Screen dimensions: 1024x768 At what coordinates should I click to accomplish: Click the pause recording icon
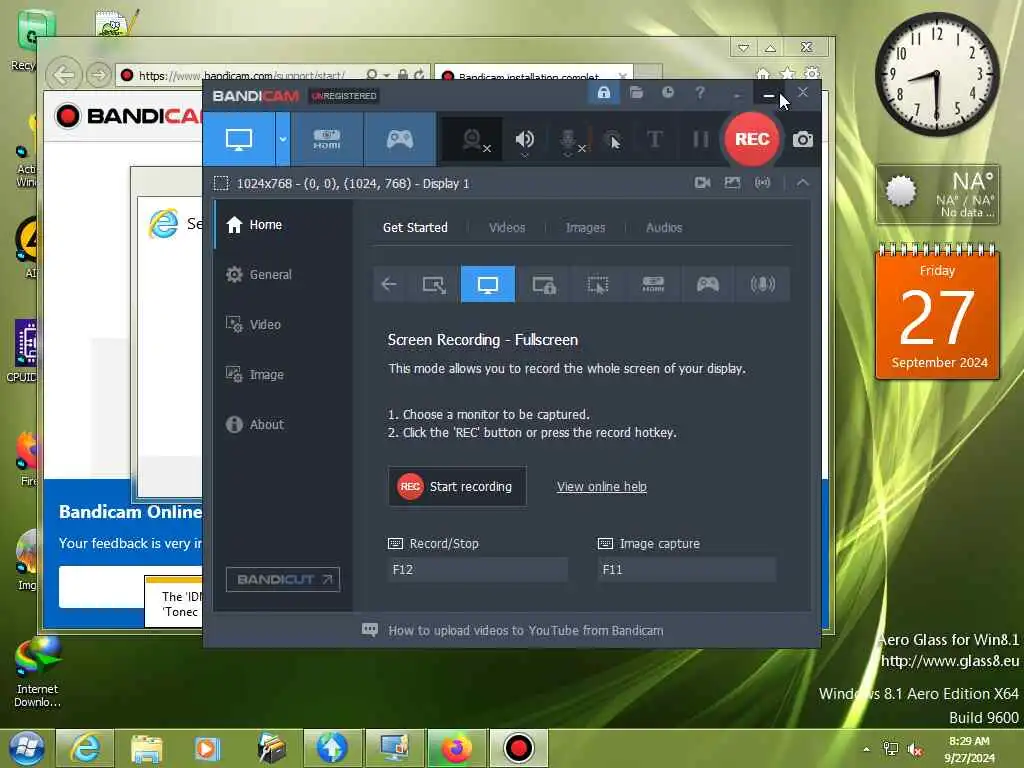pyautogui.click(x=701, y=139)
